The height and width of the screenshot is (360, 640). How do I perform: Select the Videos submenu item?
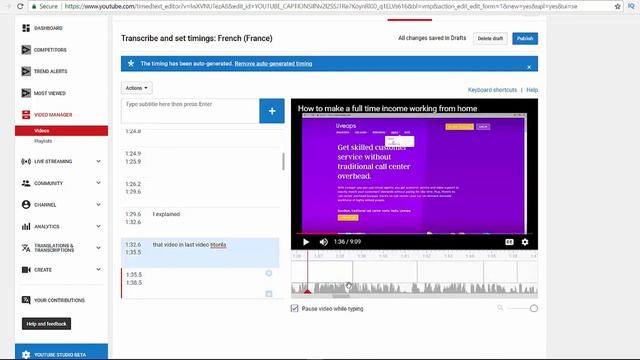point(62,131)
